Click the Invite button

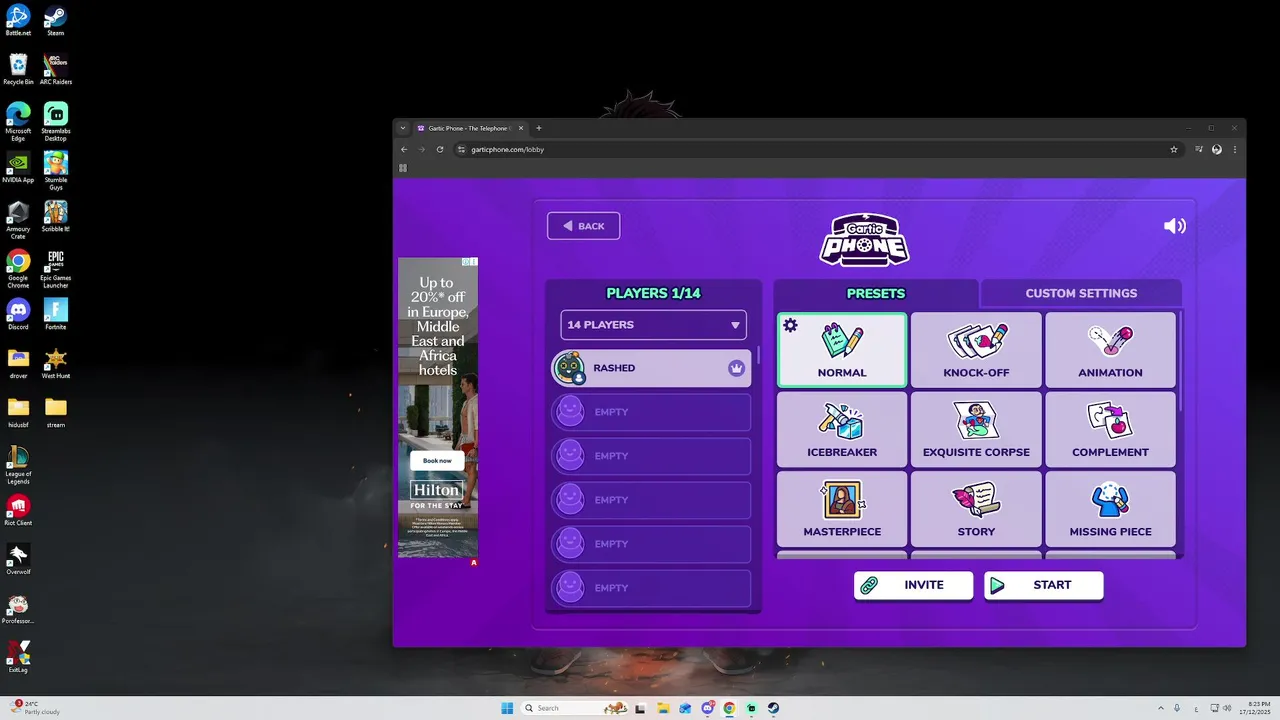(x=913, y=585)
